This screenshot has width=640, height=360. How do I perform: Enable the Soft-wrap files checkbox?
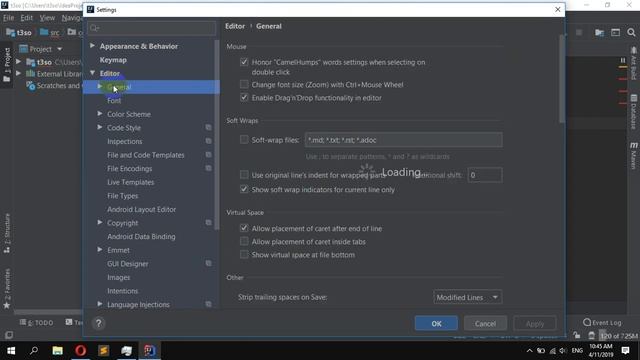[244, 140]
